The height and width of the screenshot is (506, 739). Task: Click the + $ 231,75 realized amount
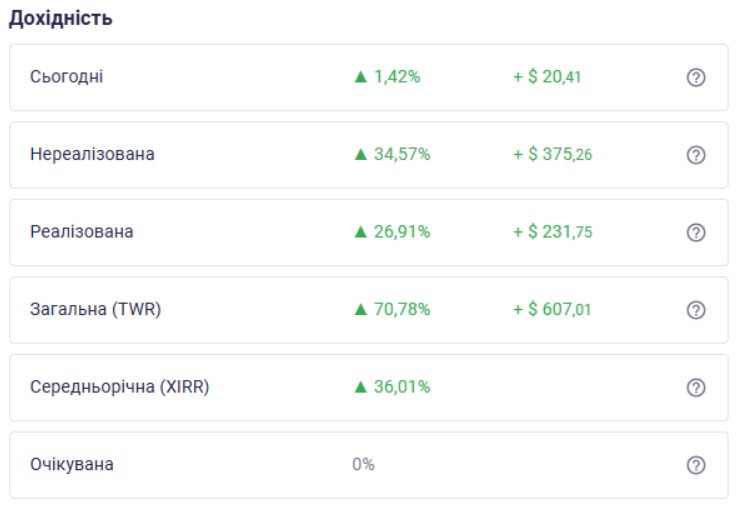pyautogui.click(x=552, y=232)
